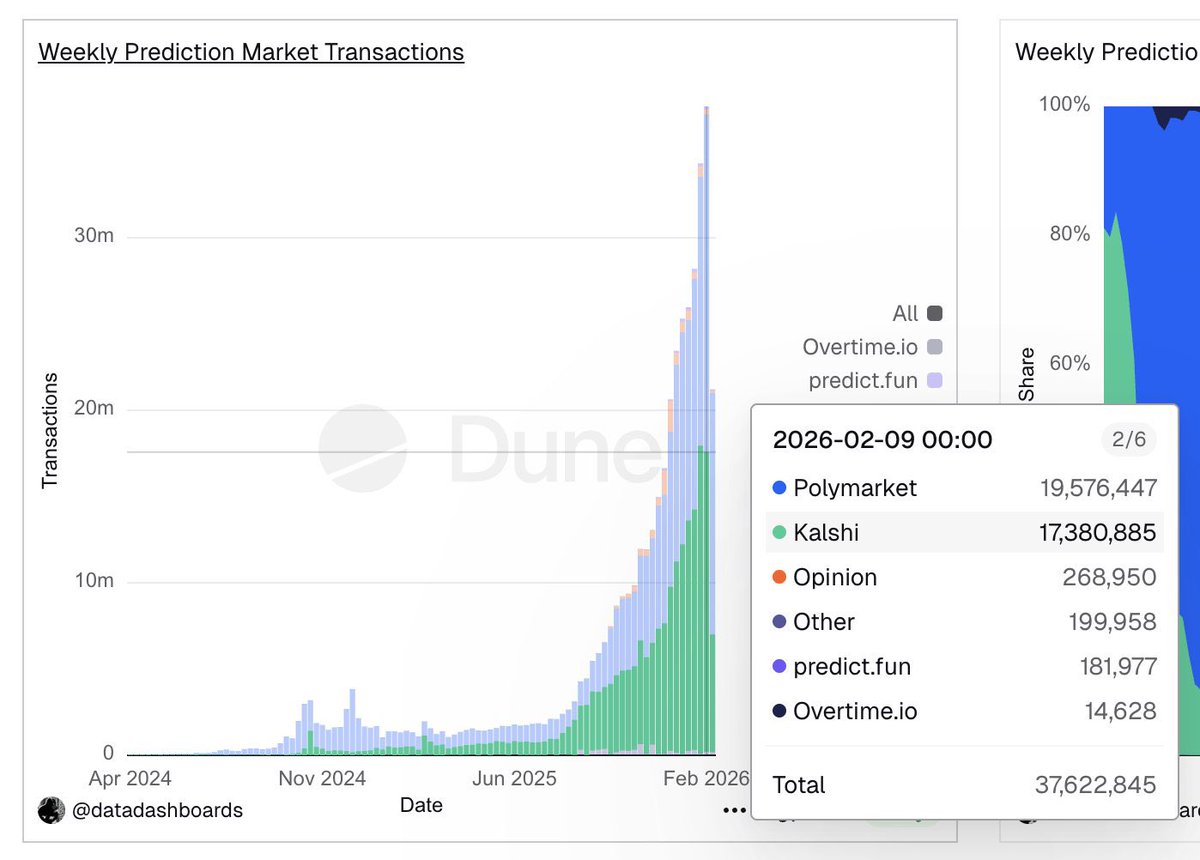Open the three-dots chart options menu
The width and height of the screenshot is (1200, 860).
tap(735, 810)
